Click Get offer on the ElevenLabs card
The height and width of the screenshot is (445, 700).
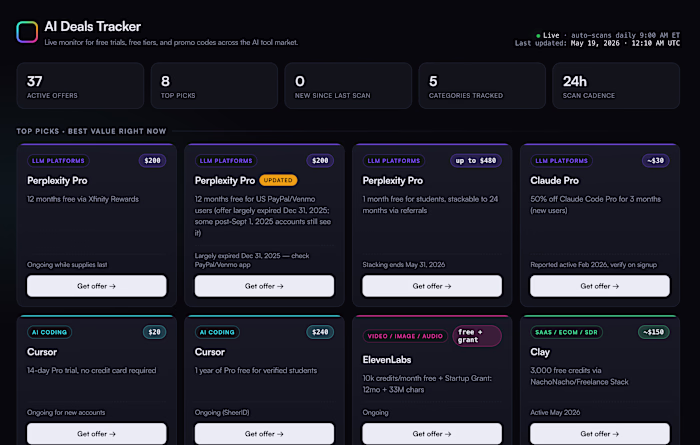[432, 433]
